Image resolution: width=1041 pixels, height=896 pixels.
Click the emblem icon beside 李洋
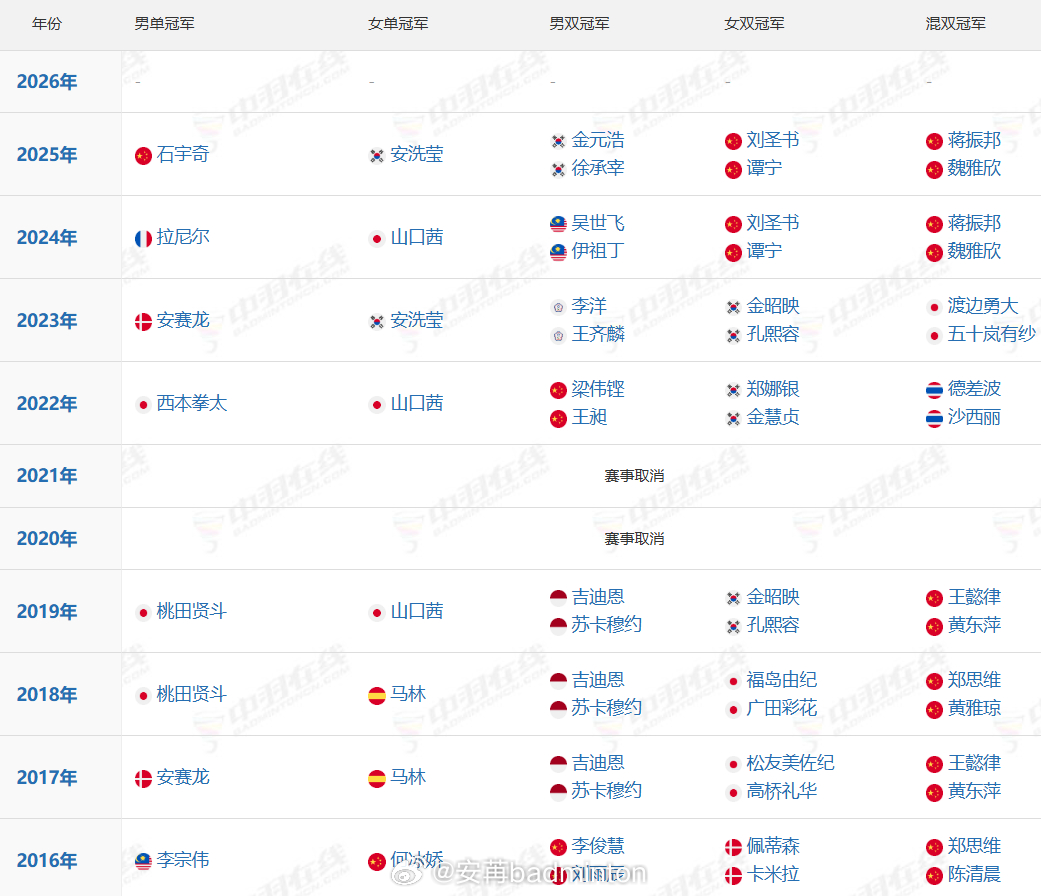pos(558,307)
